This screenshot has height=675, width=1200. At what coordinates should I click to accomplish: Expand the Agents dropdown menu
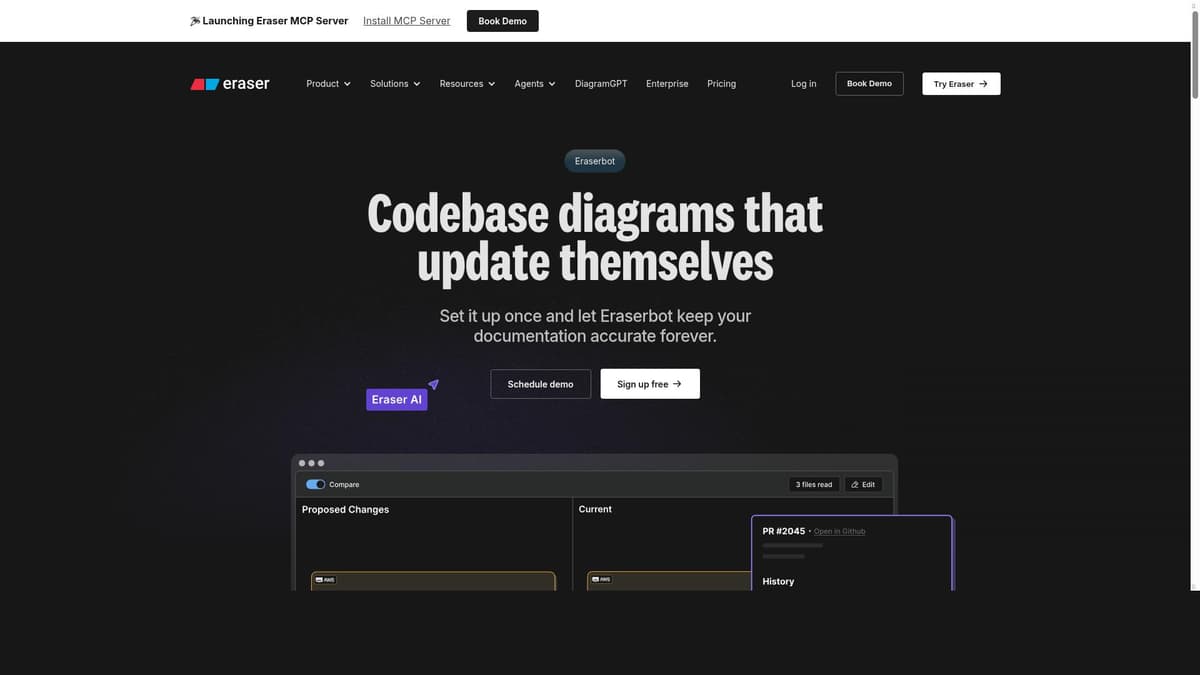pos(534,84)
